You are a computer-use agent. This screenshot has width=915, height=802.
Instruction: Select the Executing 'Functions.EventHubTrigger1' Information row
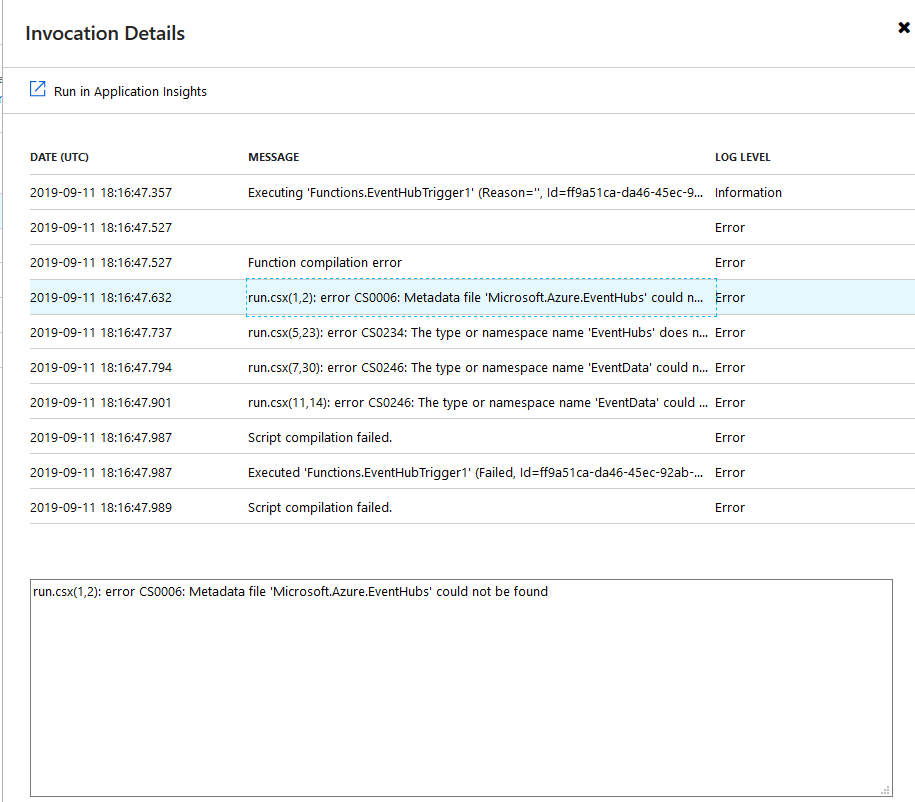[x=481, y=192]
